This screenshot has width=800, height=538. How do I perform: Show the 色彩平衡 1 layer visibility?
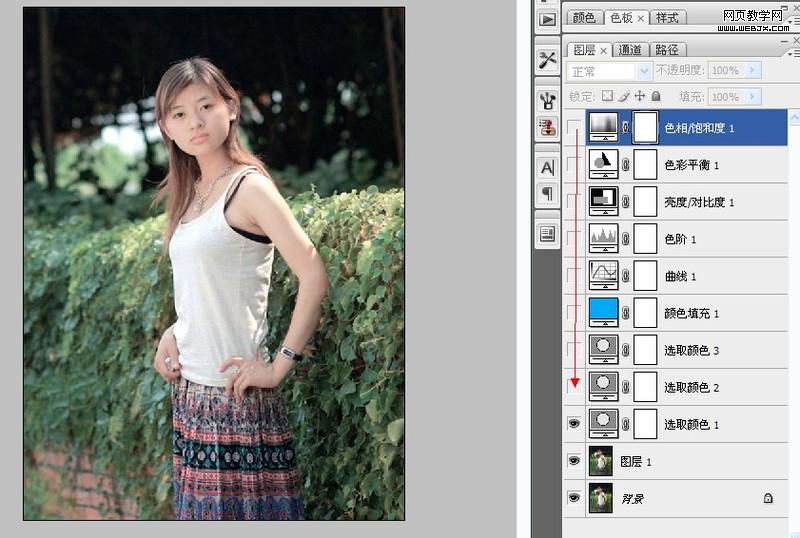(x=574, y=164)
